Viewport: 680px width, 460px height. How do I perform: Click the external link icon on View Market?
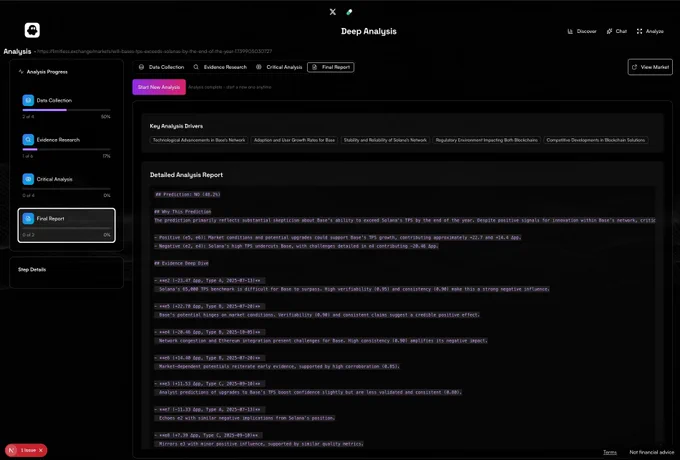click(634, 67)
